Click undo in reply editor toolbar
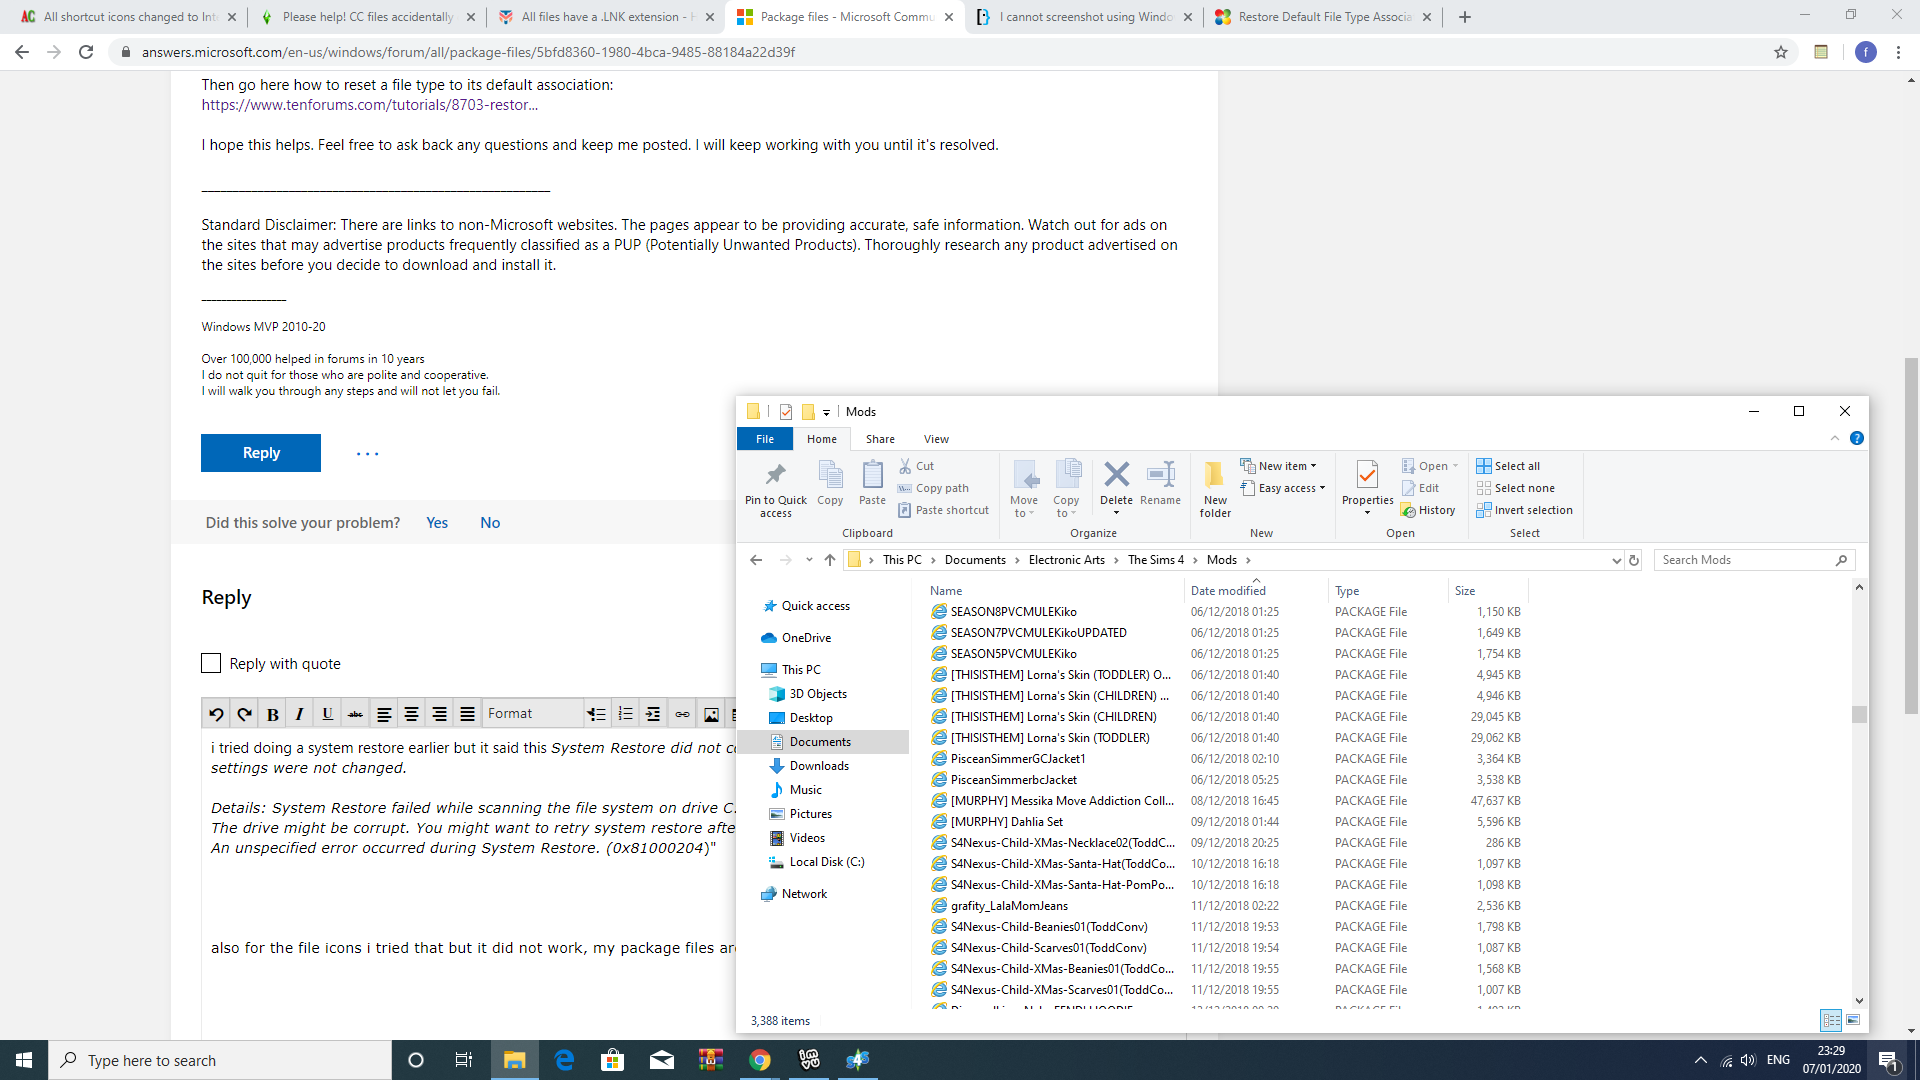 [x=216, y=714]
